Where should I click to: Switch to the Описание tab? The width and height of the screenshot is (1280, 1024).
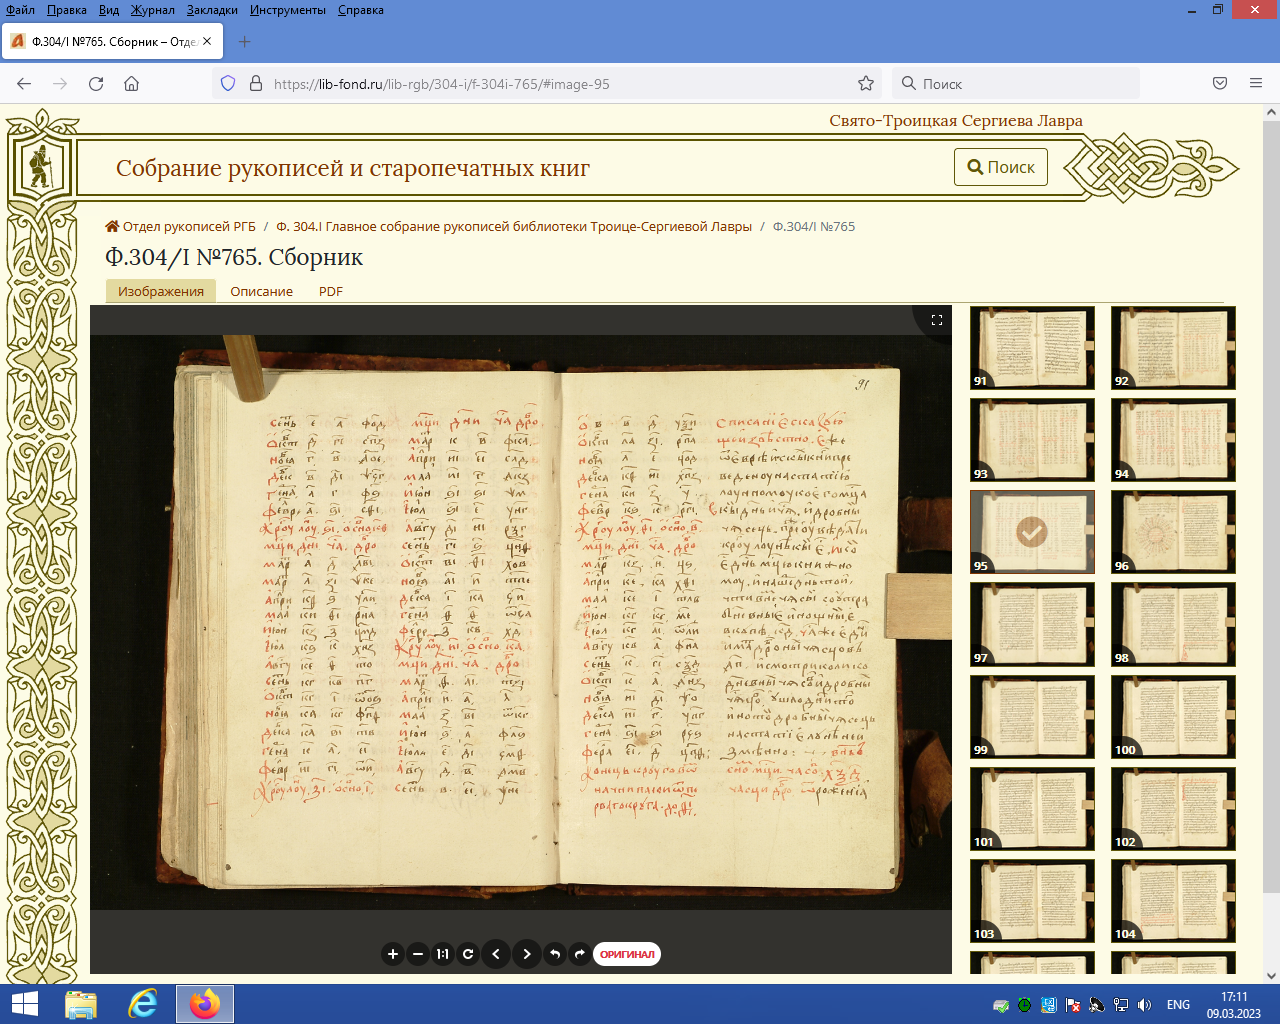(x=261, y=291)
